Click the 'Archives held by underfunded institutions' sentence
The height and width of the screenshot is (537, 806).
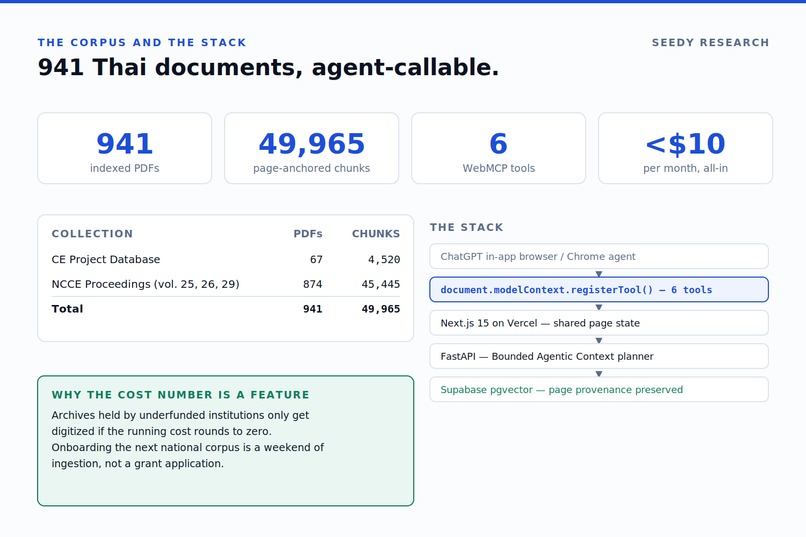click(x=180, y=423)
